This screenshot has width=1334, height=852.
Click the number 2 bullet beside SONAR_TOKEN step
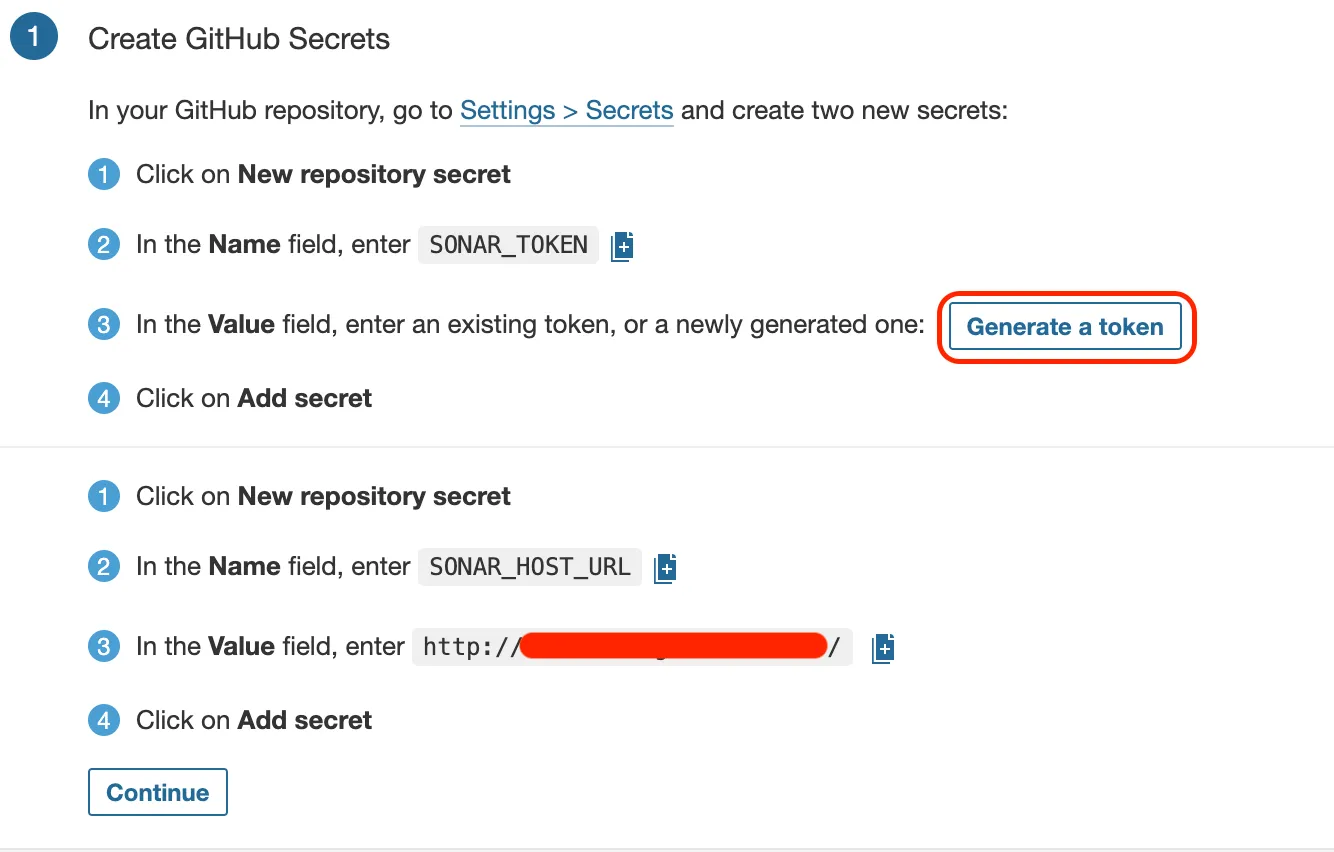coord(104,245)
